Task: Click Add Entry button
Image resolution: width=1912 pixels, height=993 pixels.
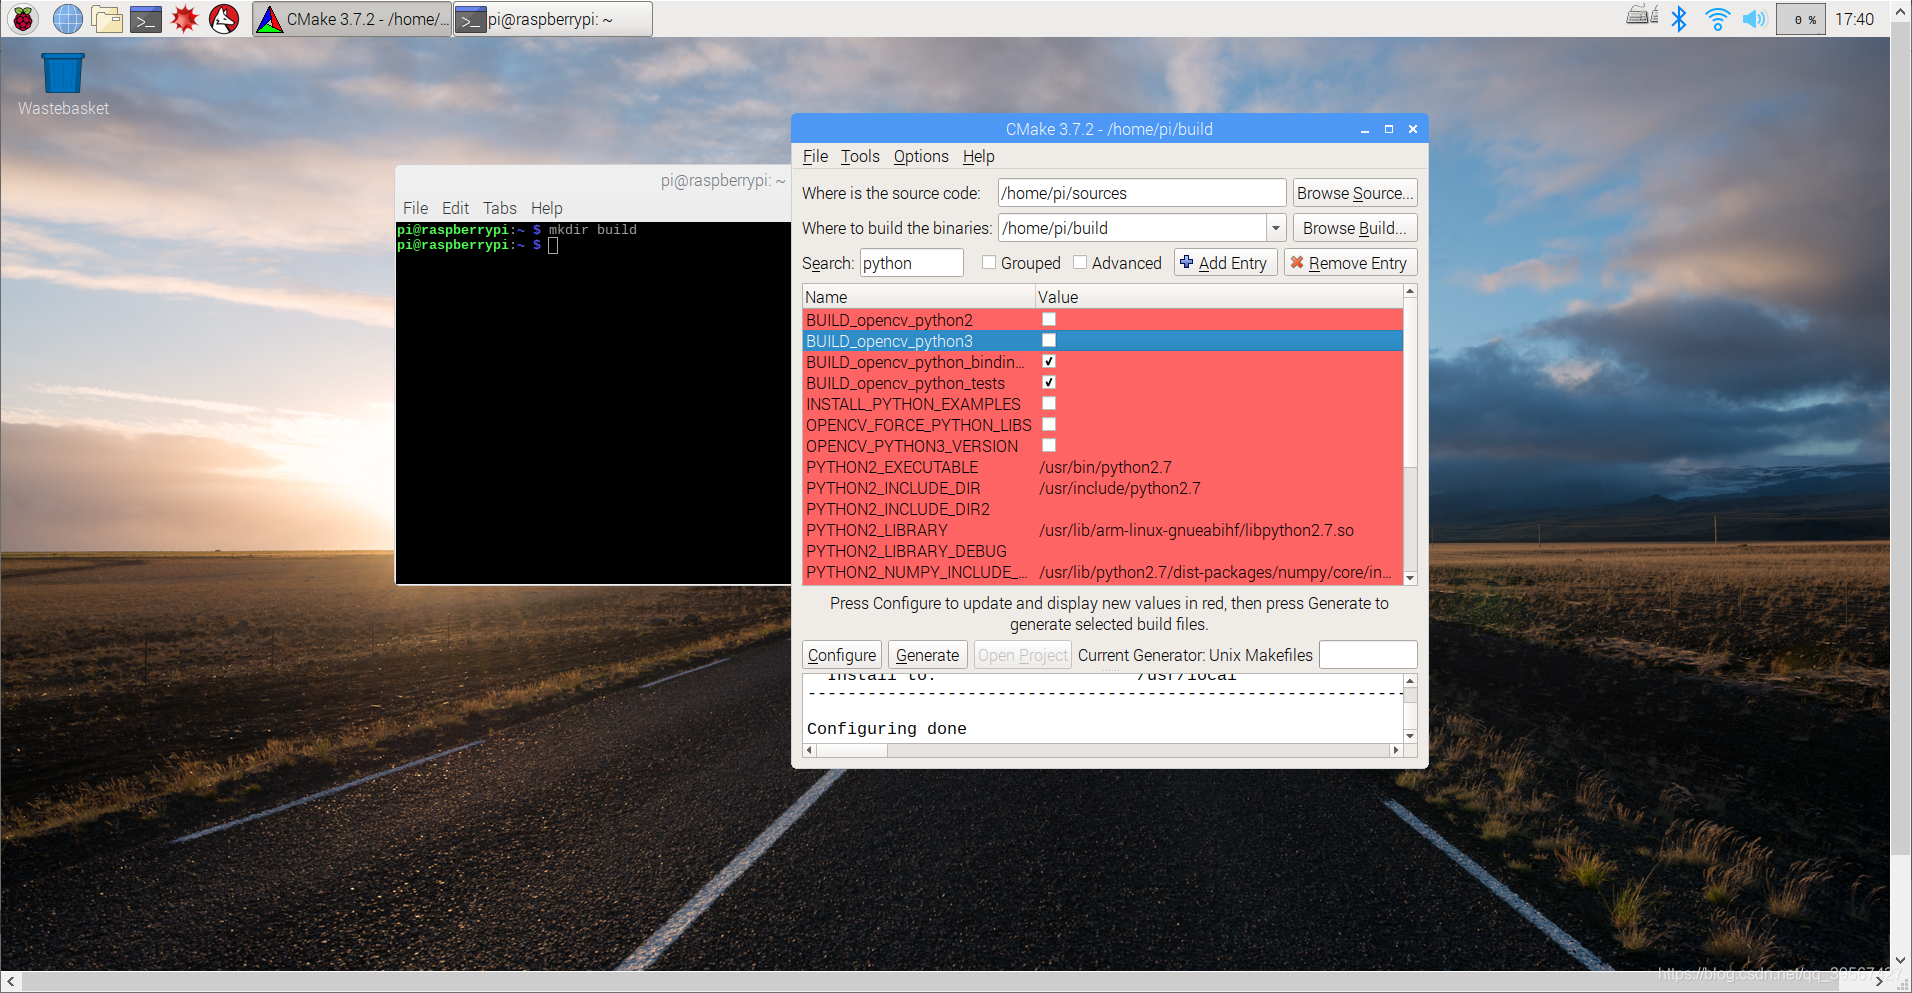Action: click(x=1225, y=263)
